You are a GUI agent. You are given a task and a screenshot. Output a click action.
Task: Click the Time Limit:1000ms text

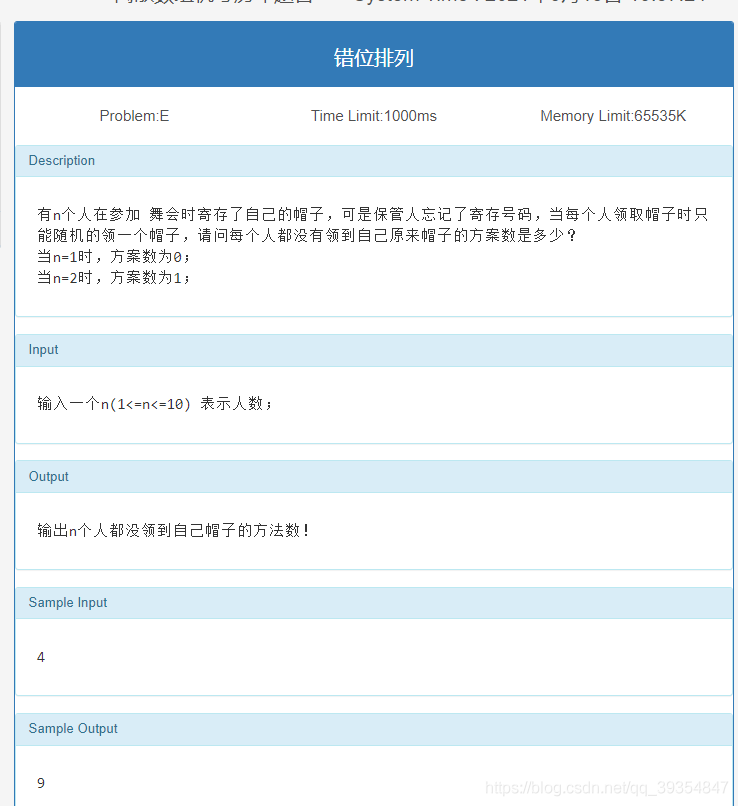pyautogui.click(x=374, y=116)
